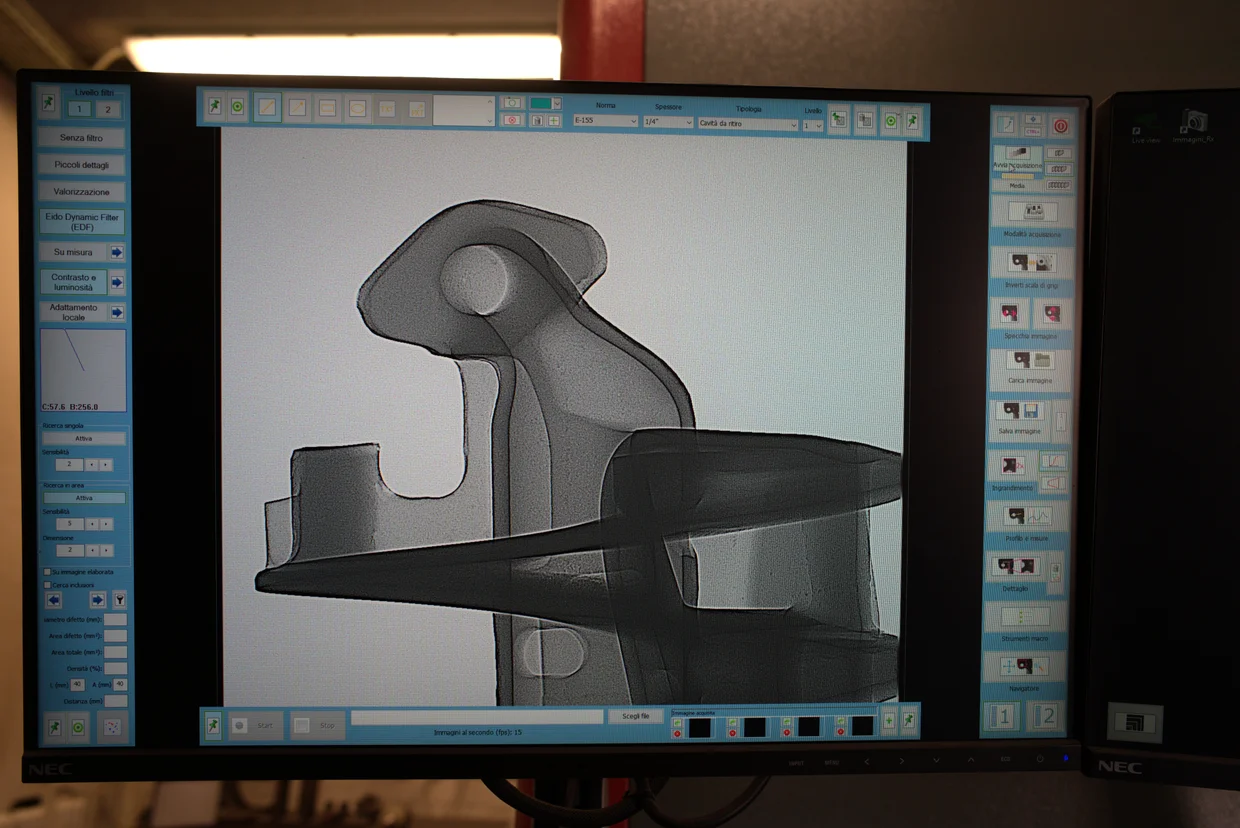The width and height of the screenshot is (1240, 828).
Task: Switch to filter level 2 tab
Action: (107, 110)
